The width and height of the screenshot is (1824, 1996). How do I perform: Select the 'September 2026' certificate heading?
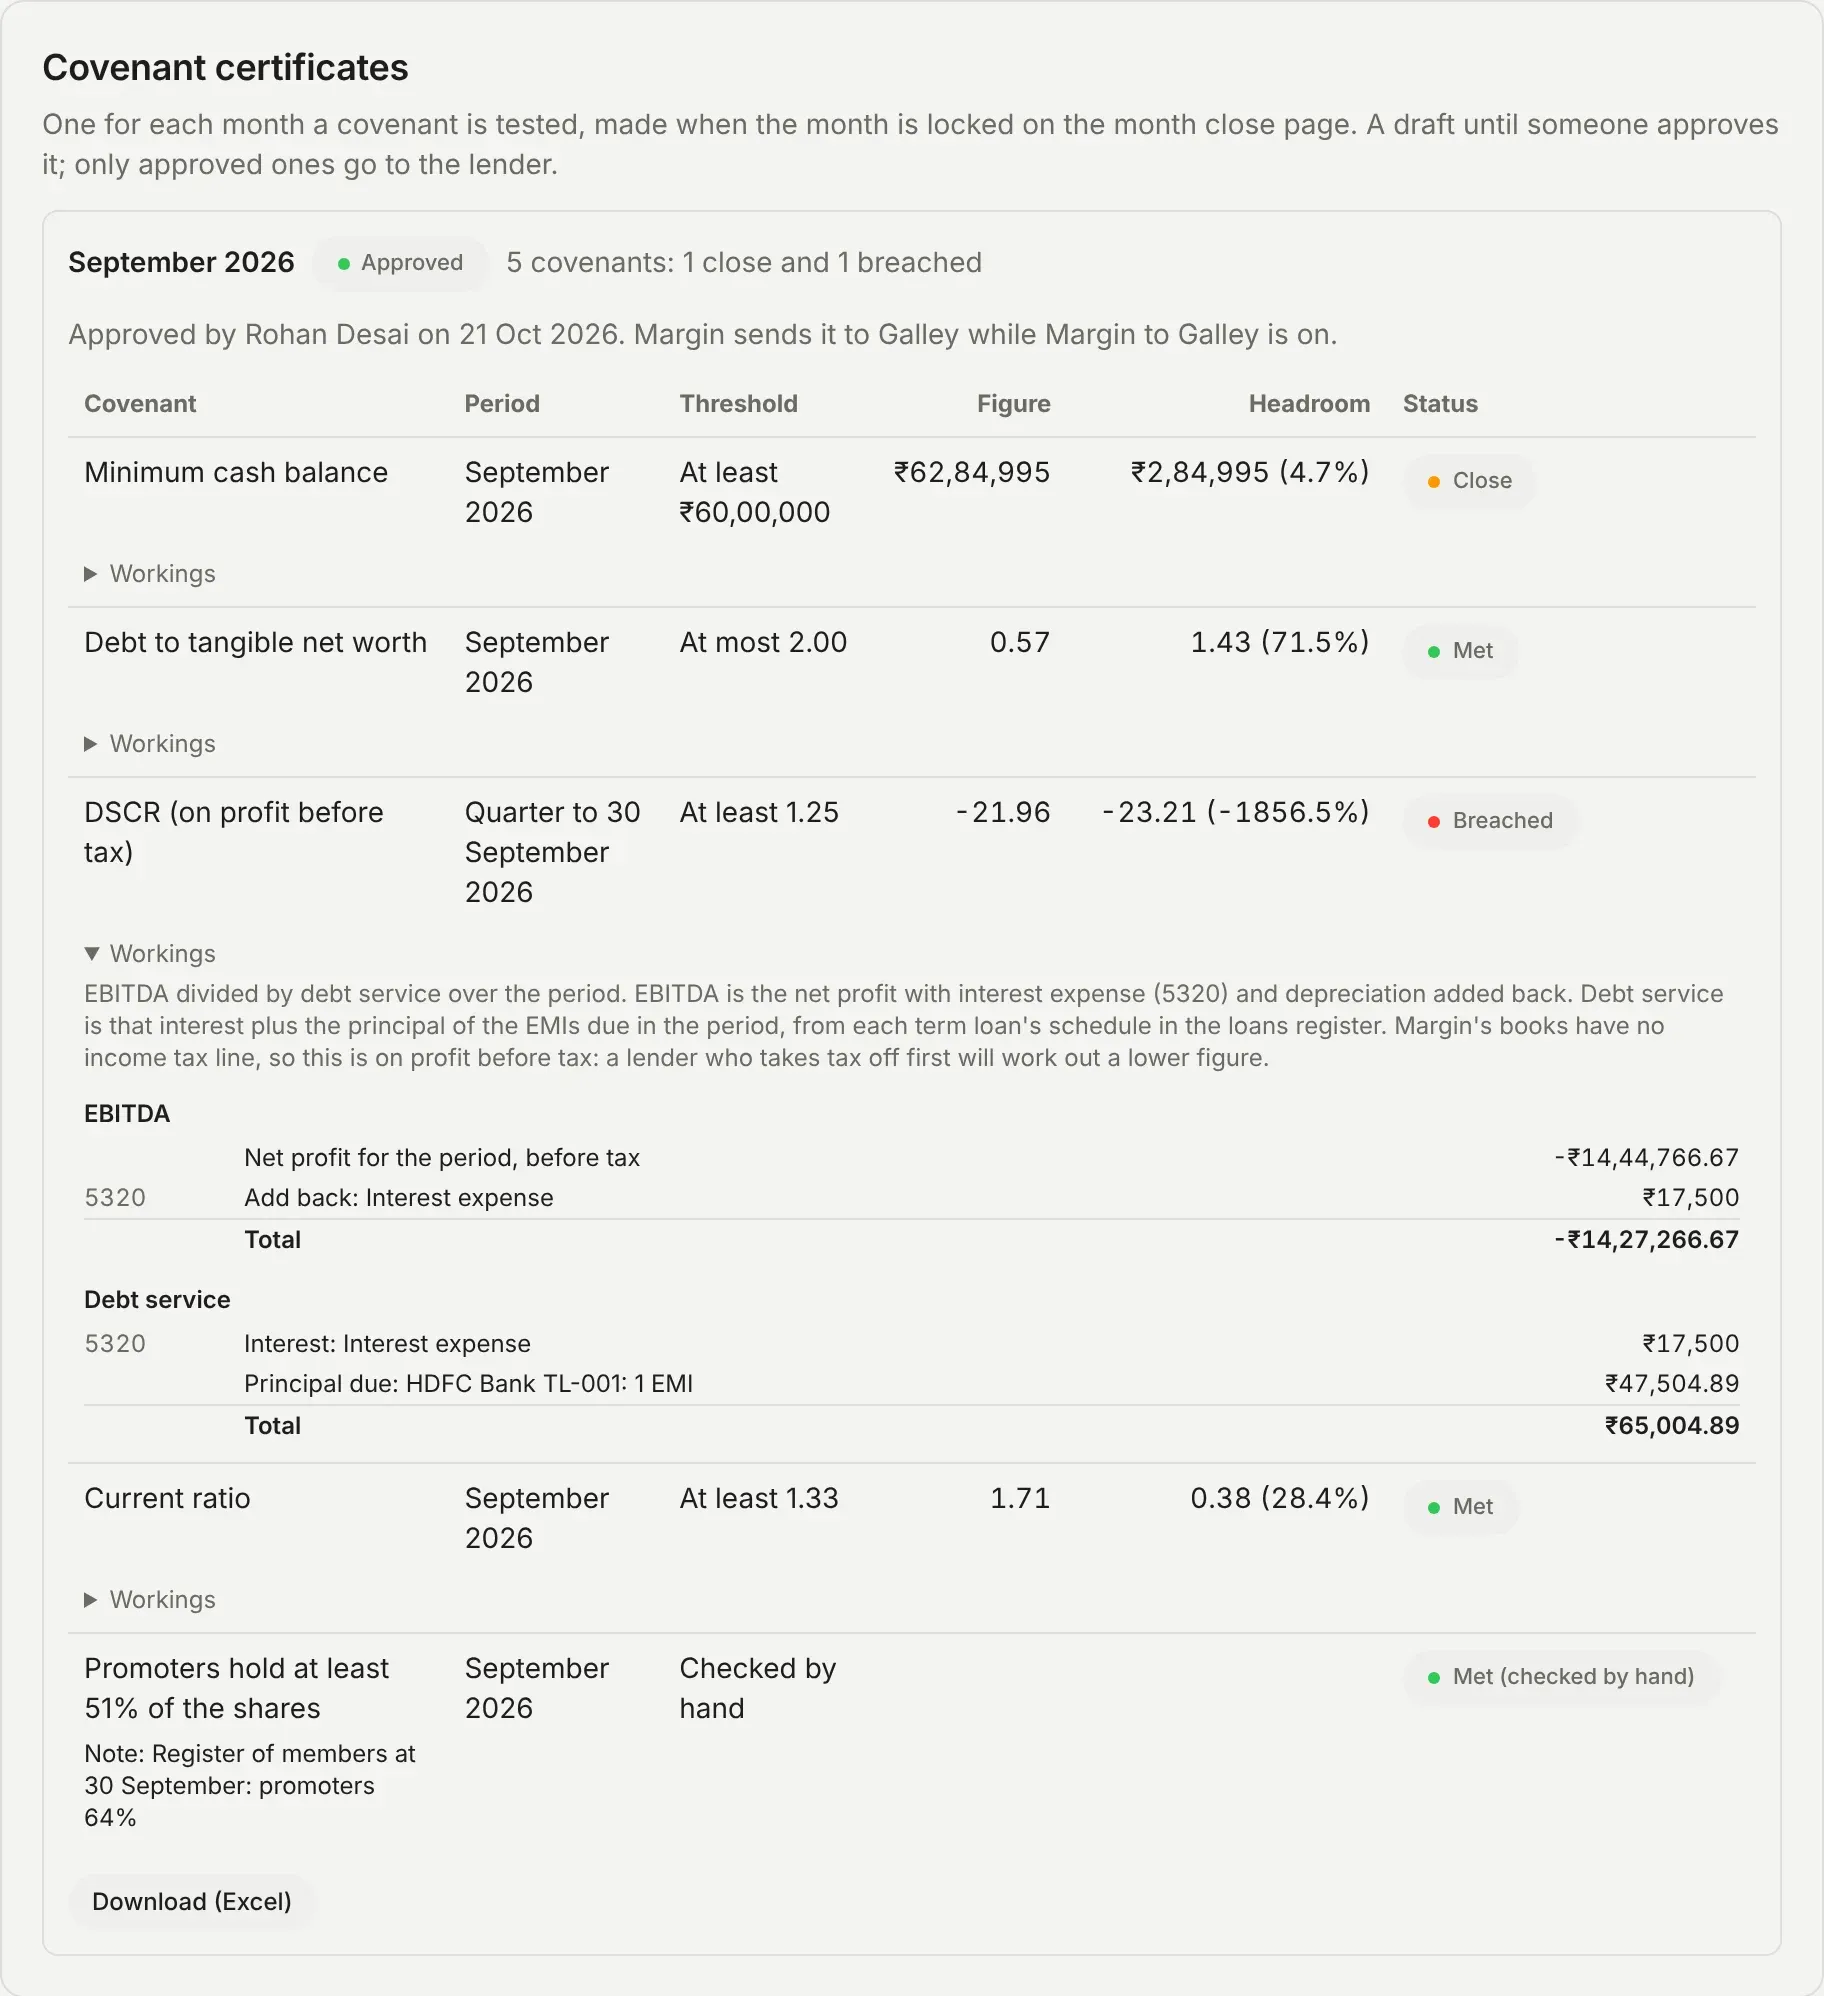click(181, 262)
